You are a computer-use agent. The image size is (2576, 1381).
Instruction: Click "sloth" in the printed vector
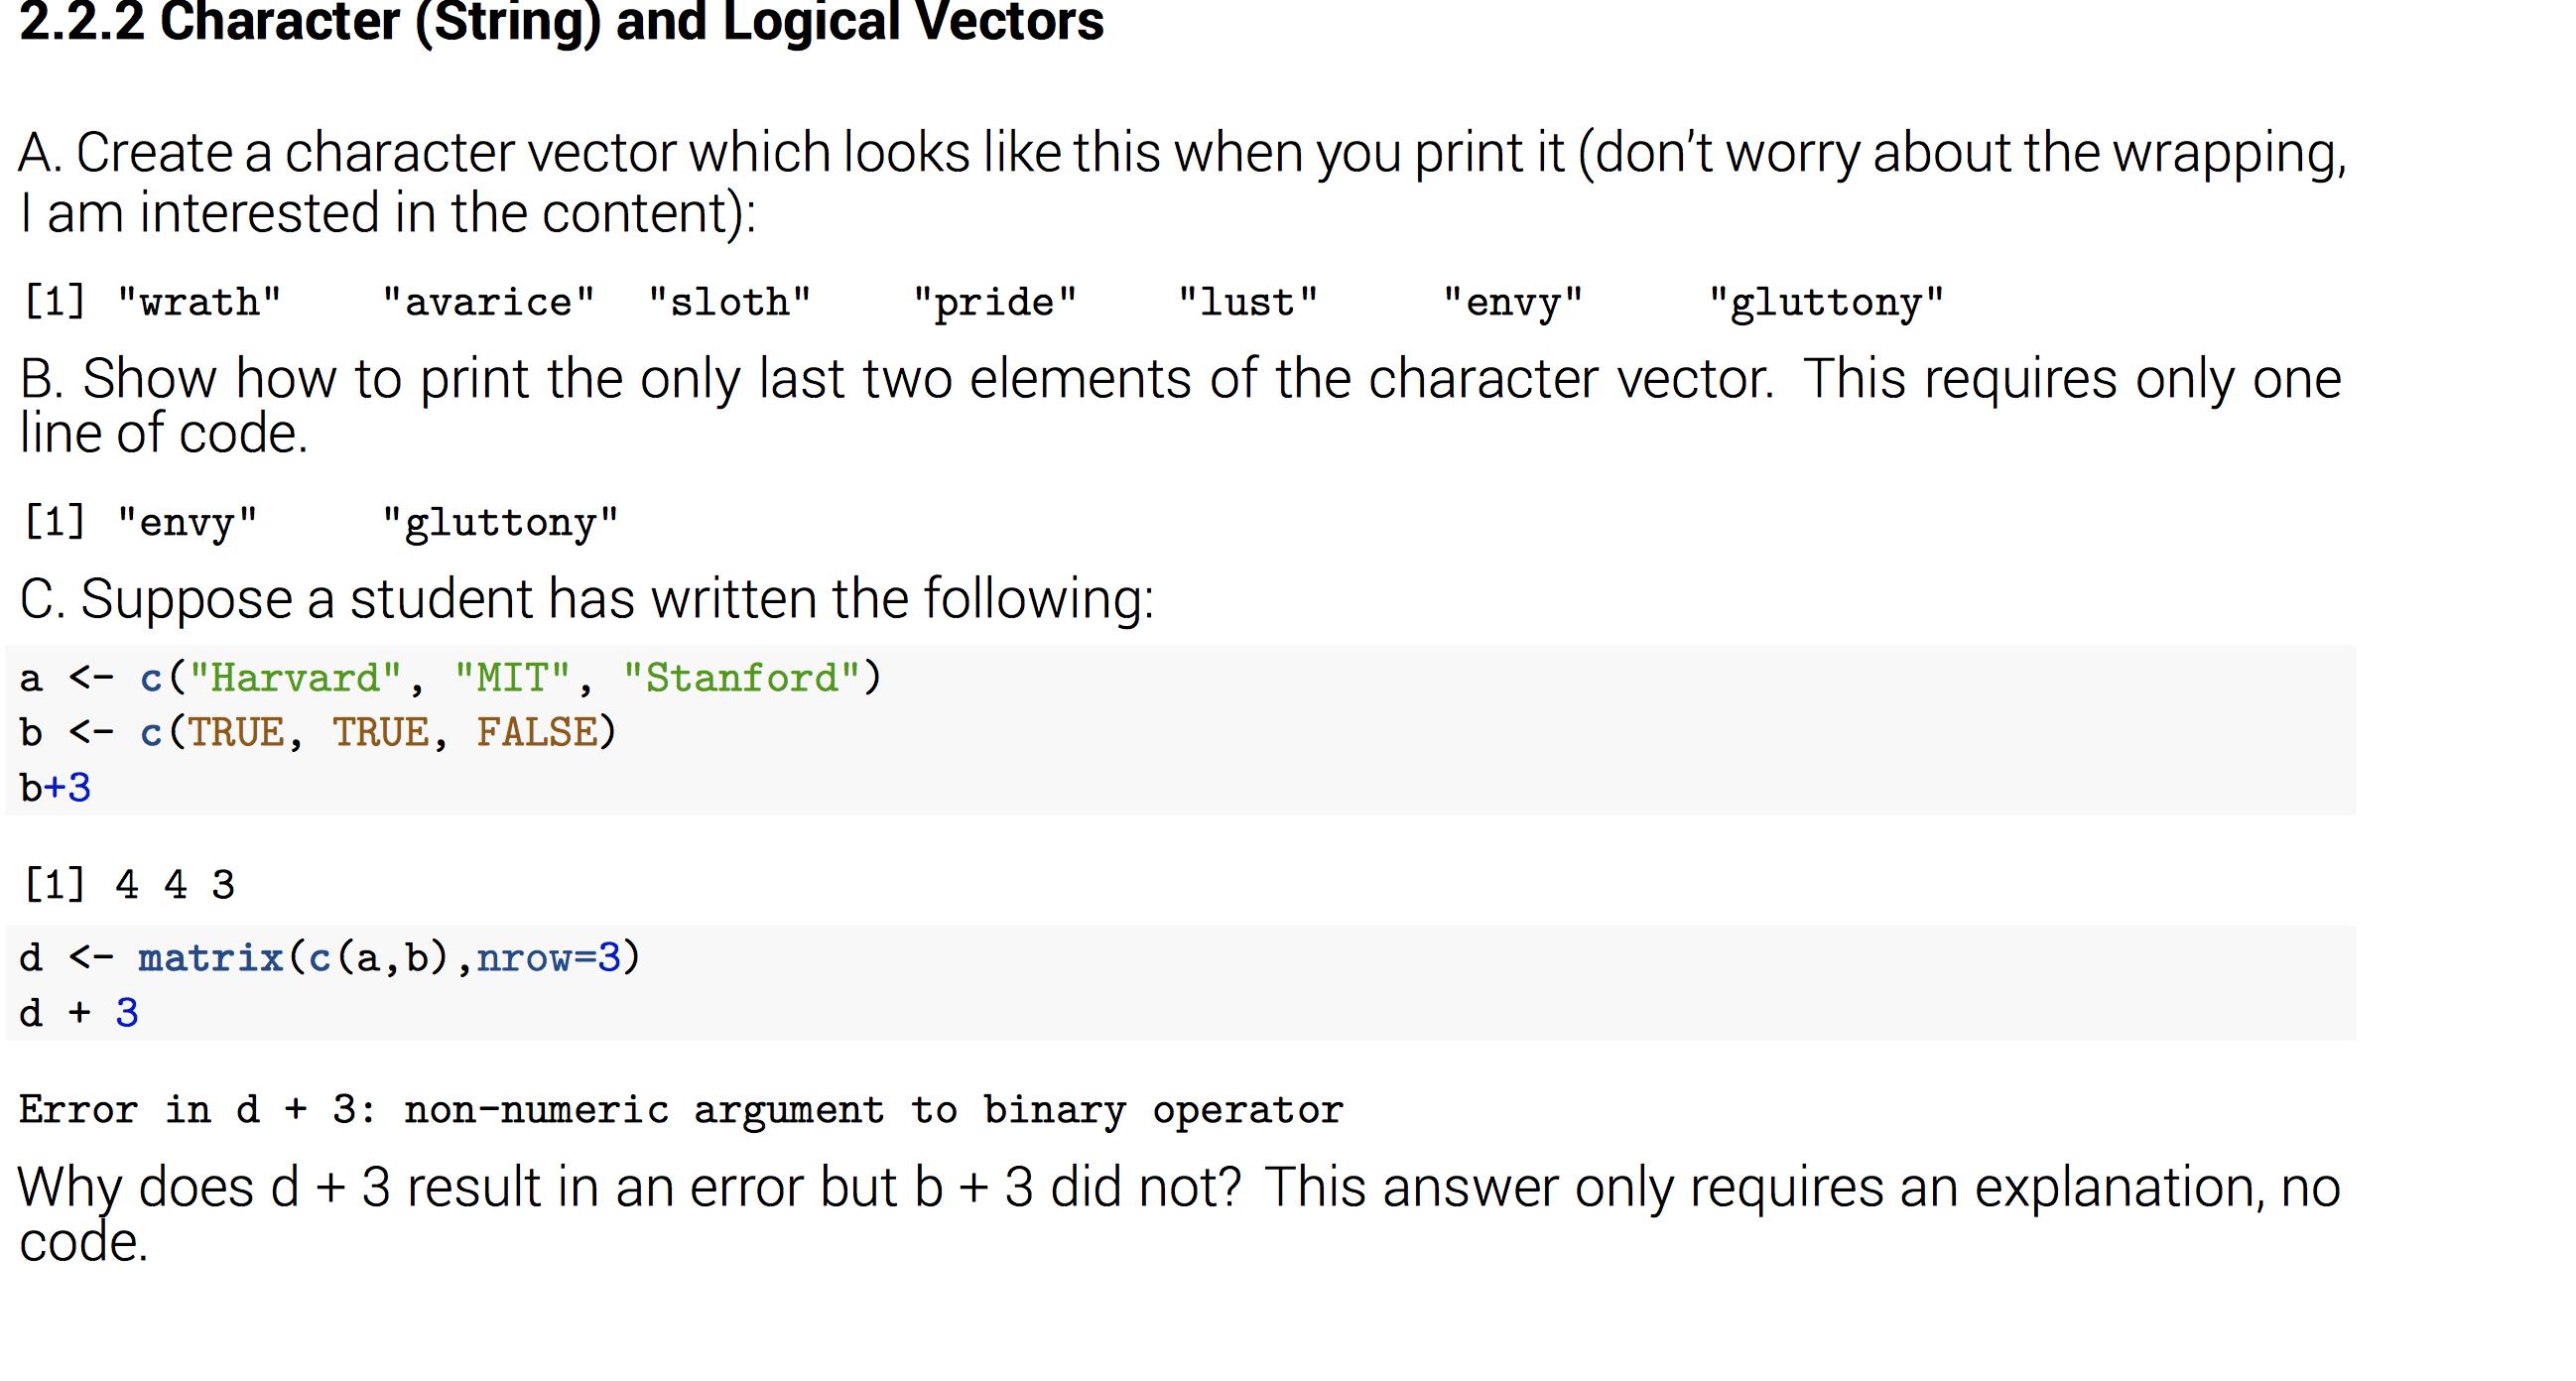pyautogui.click(x=729, y=302)
